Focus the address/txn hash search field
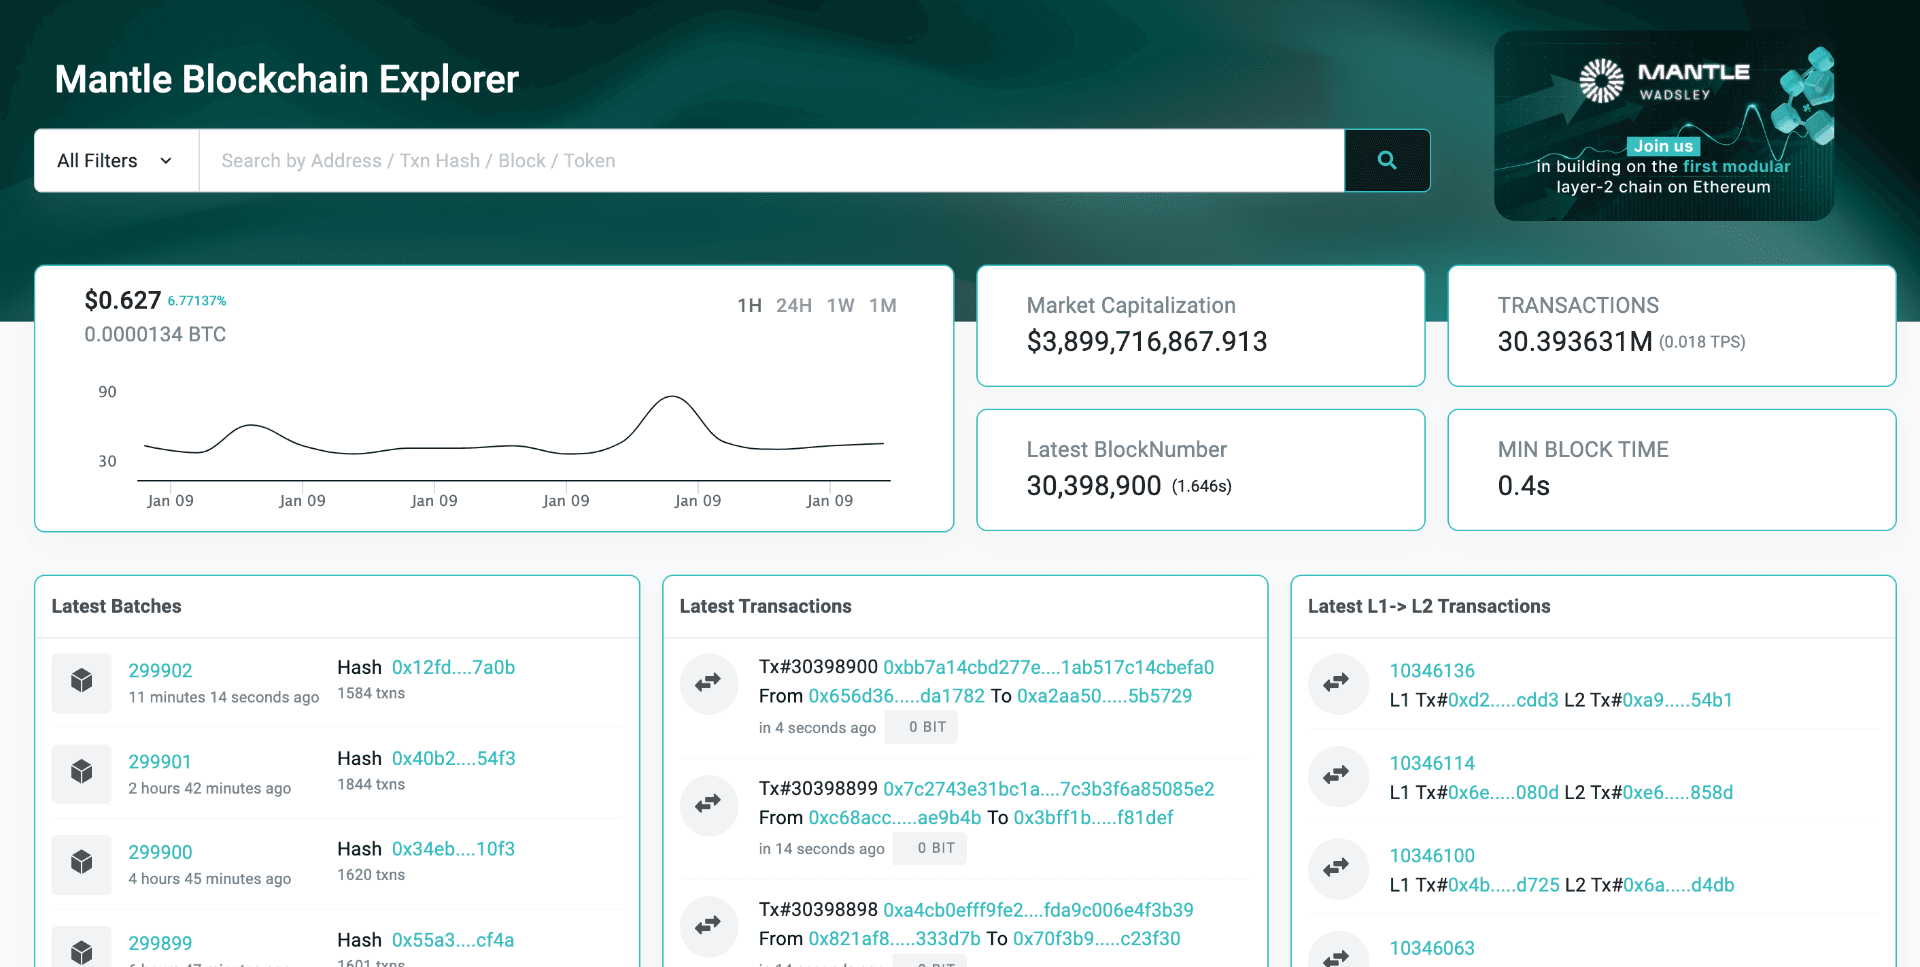 click(771, 160)
